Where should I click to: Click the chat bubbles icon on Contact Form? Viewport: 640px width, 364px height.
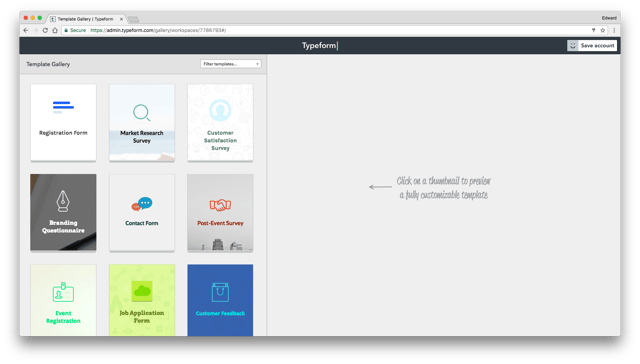tap(142, 204)
